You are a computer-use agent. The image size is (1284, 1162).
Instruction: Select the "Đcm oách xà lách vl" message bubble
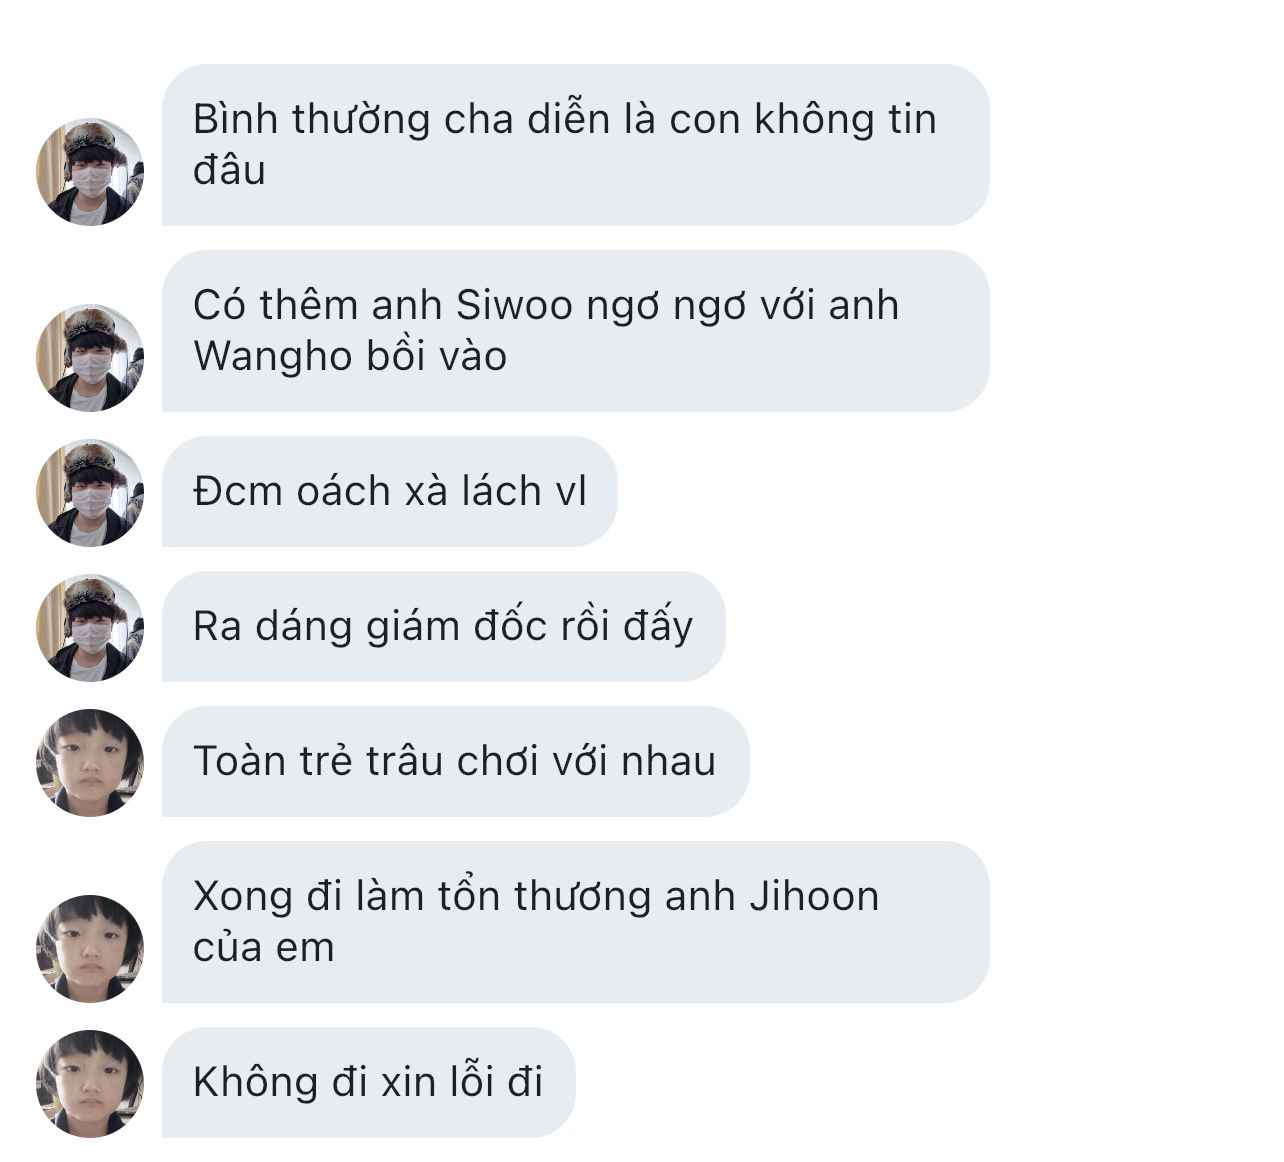(x=390, y=492)
